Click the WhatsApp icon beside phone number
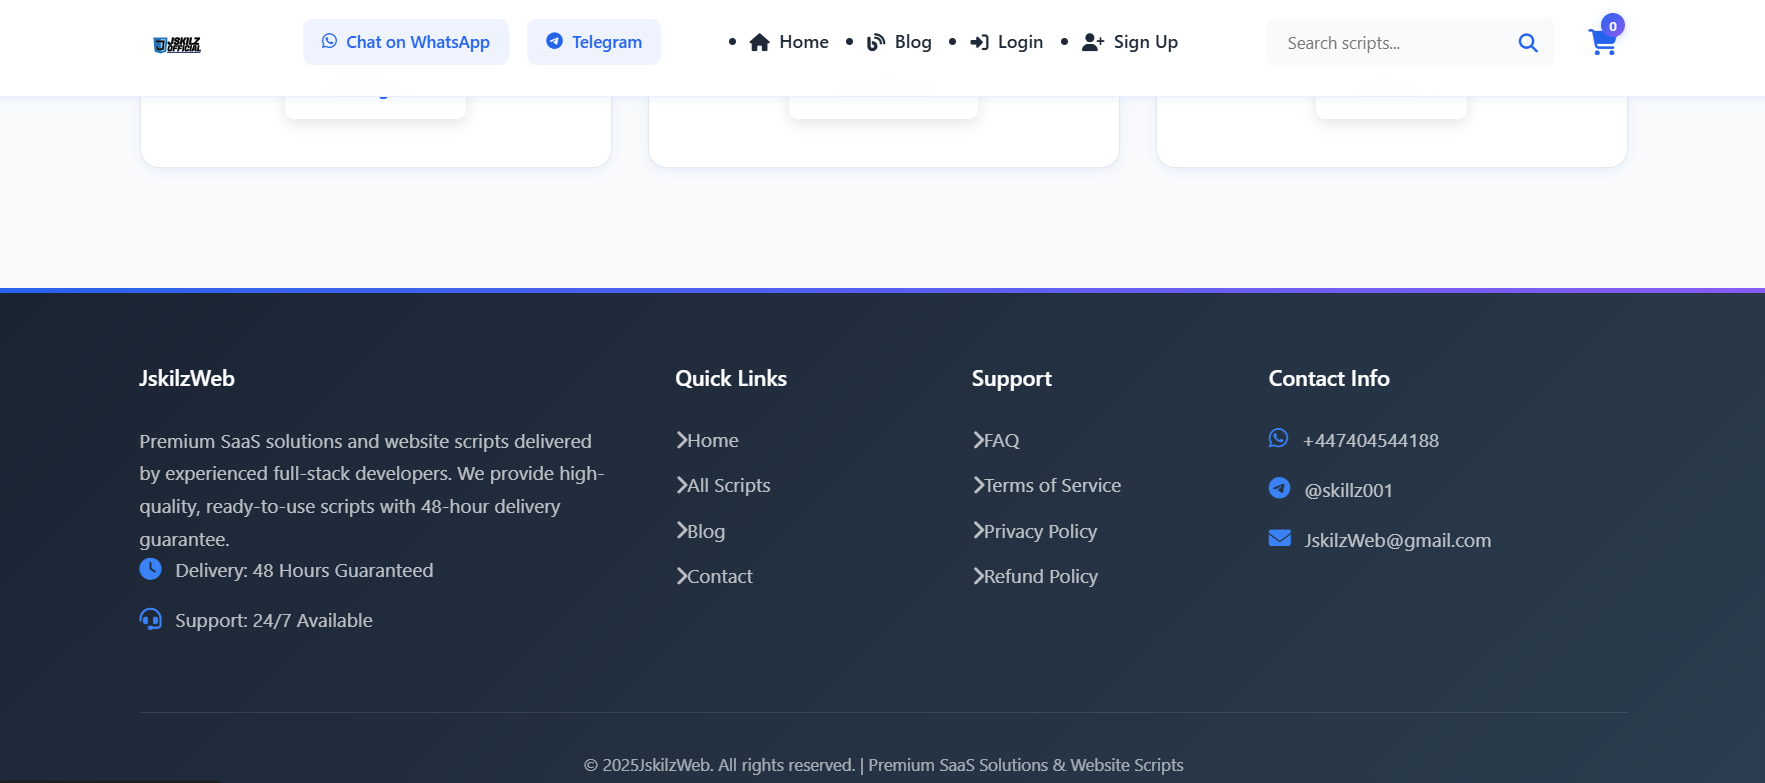Viewport: 1765px width, 783px height. tap(1278, 438)
